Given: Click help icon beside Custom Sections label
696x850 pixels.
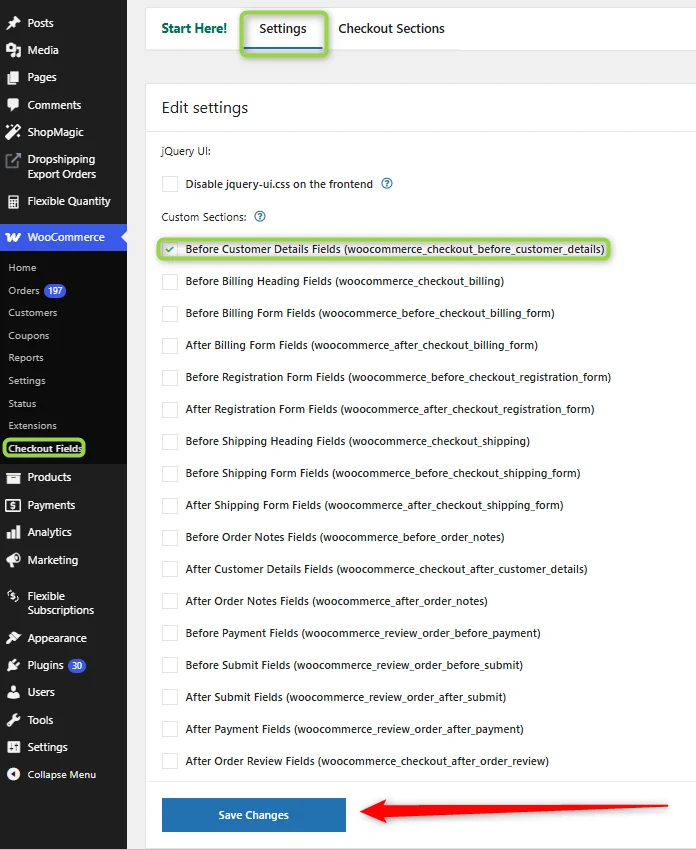Looking at the screenshot, I should coord(260,217).
